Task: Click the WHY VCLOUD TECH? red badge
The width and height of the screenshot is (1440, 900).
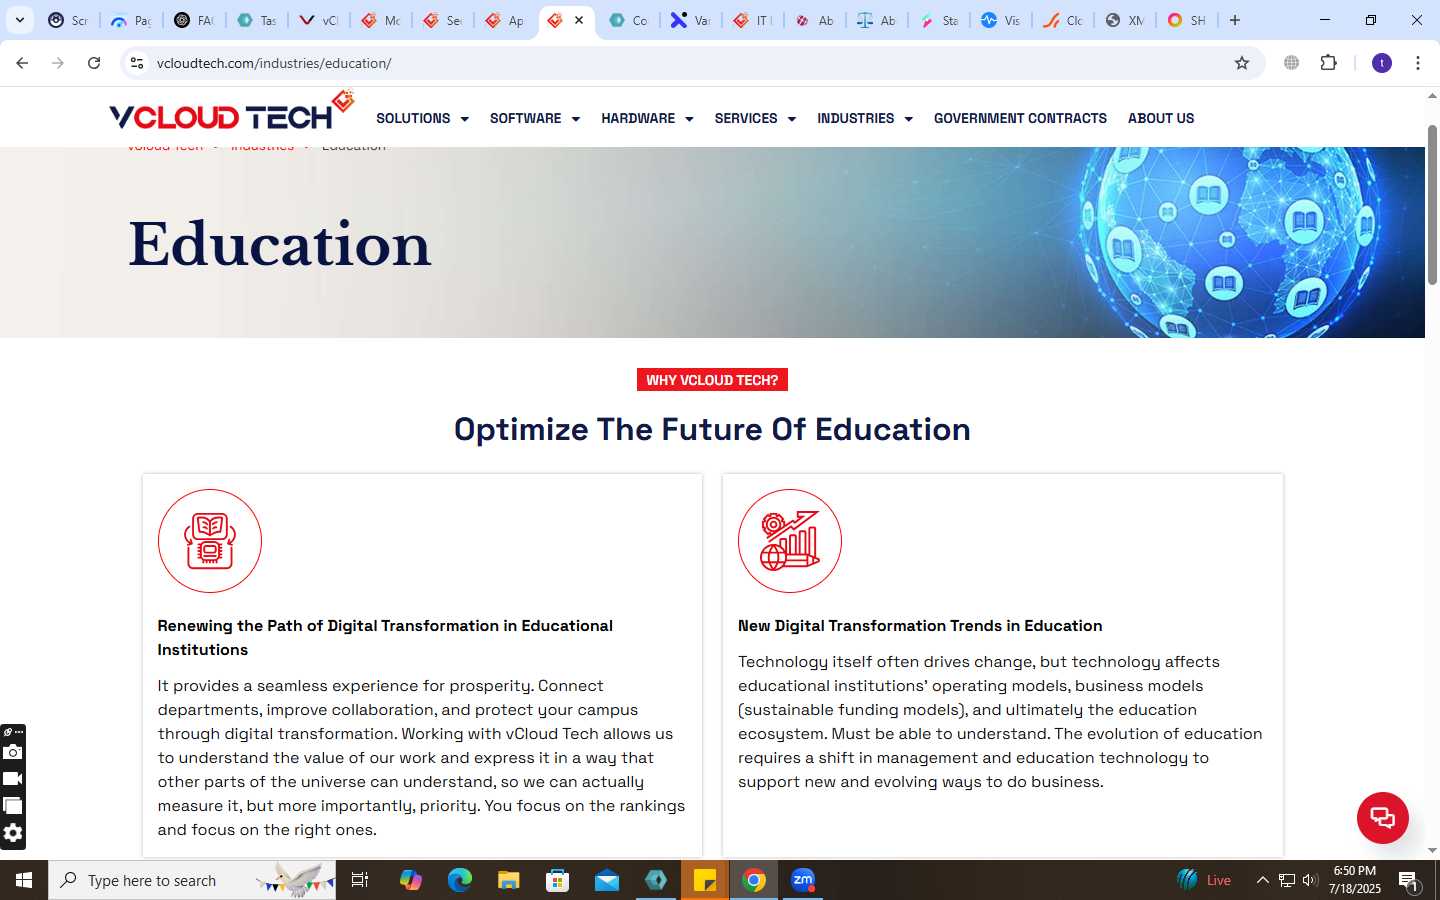Action: 712,380
